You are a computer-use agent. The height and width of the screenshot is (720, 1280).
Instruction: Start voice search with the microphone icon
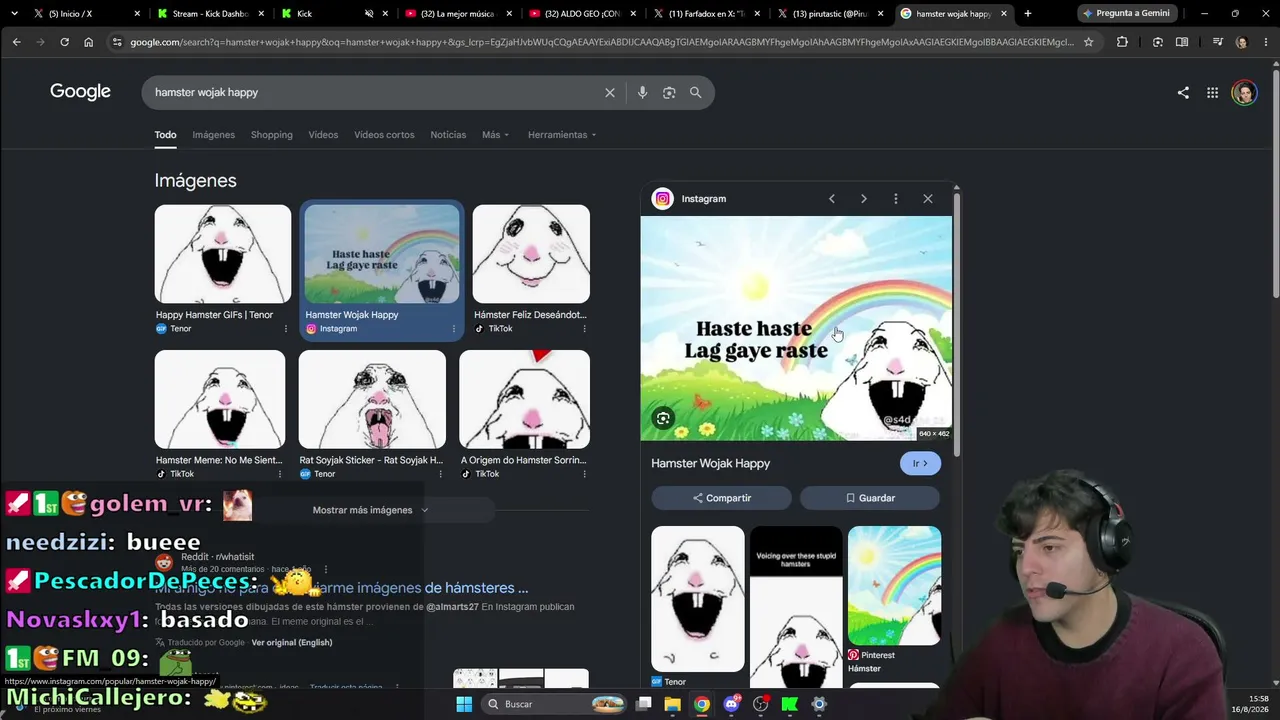[x=642, y=92]
